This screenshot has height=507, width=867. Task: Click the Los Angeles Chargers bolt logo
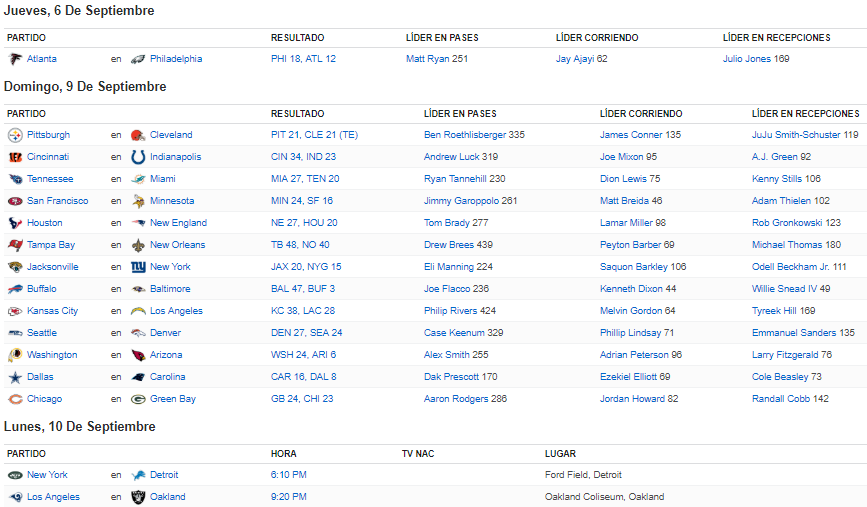click(x=138, y=311)
